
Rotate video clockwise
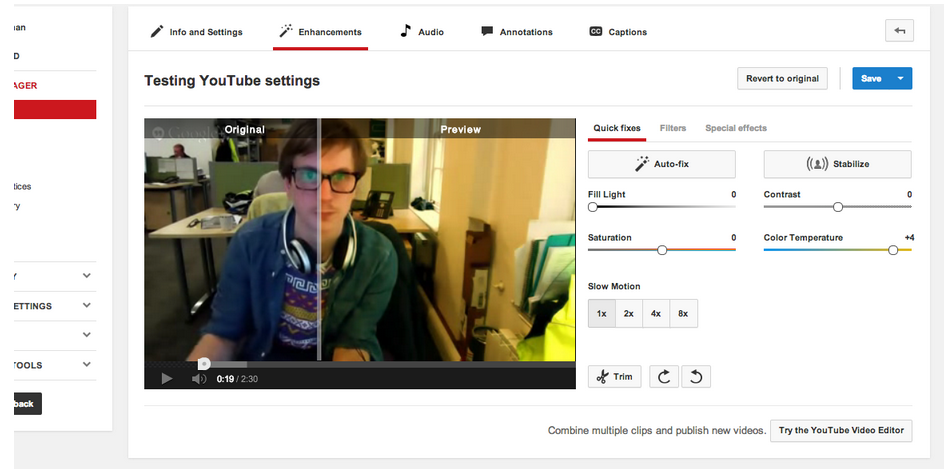pyautogui.click(x=664, y=377)
